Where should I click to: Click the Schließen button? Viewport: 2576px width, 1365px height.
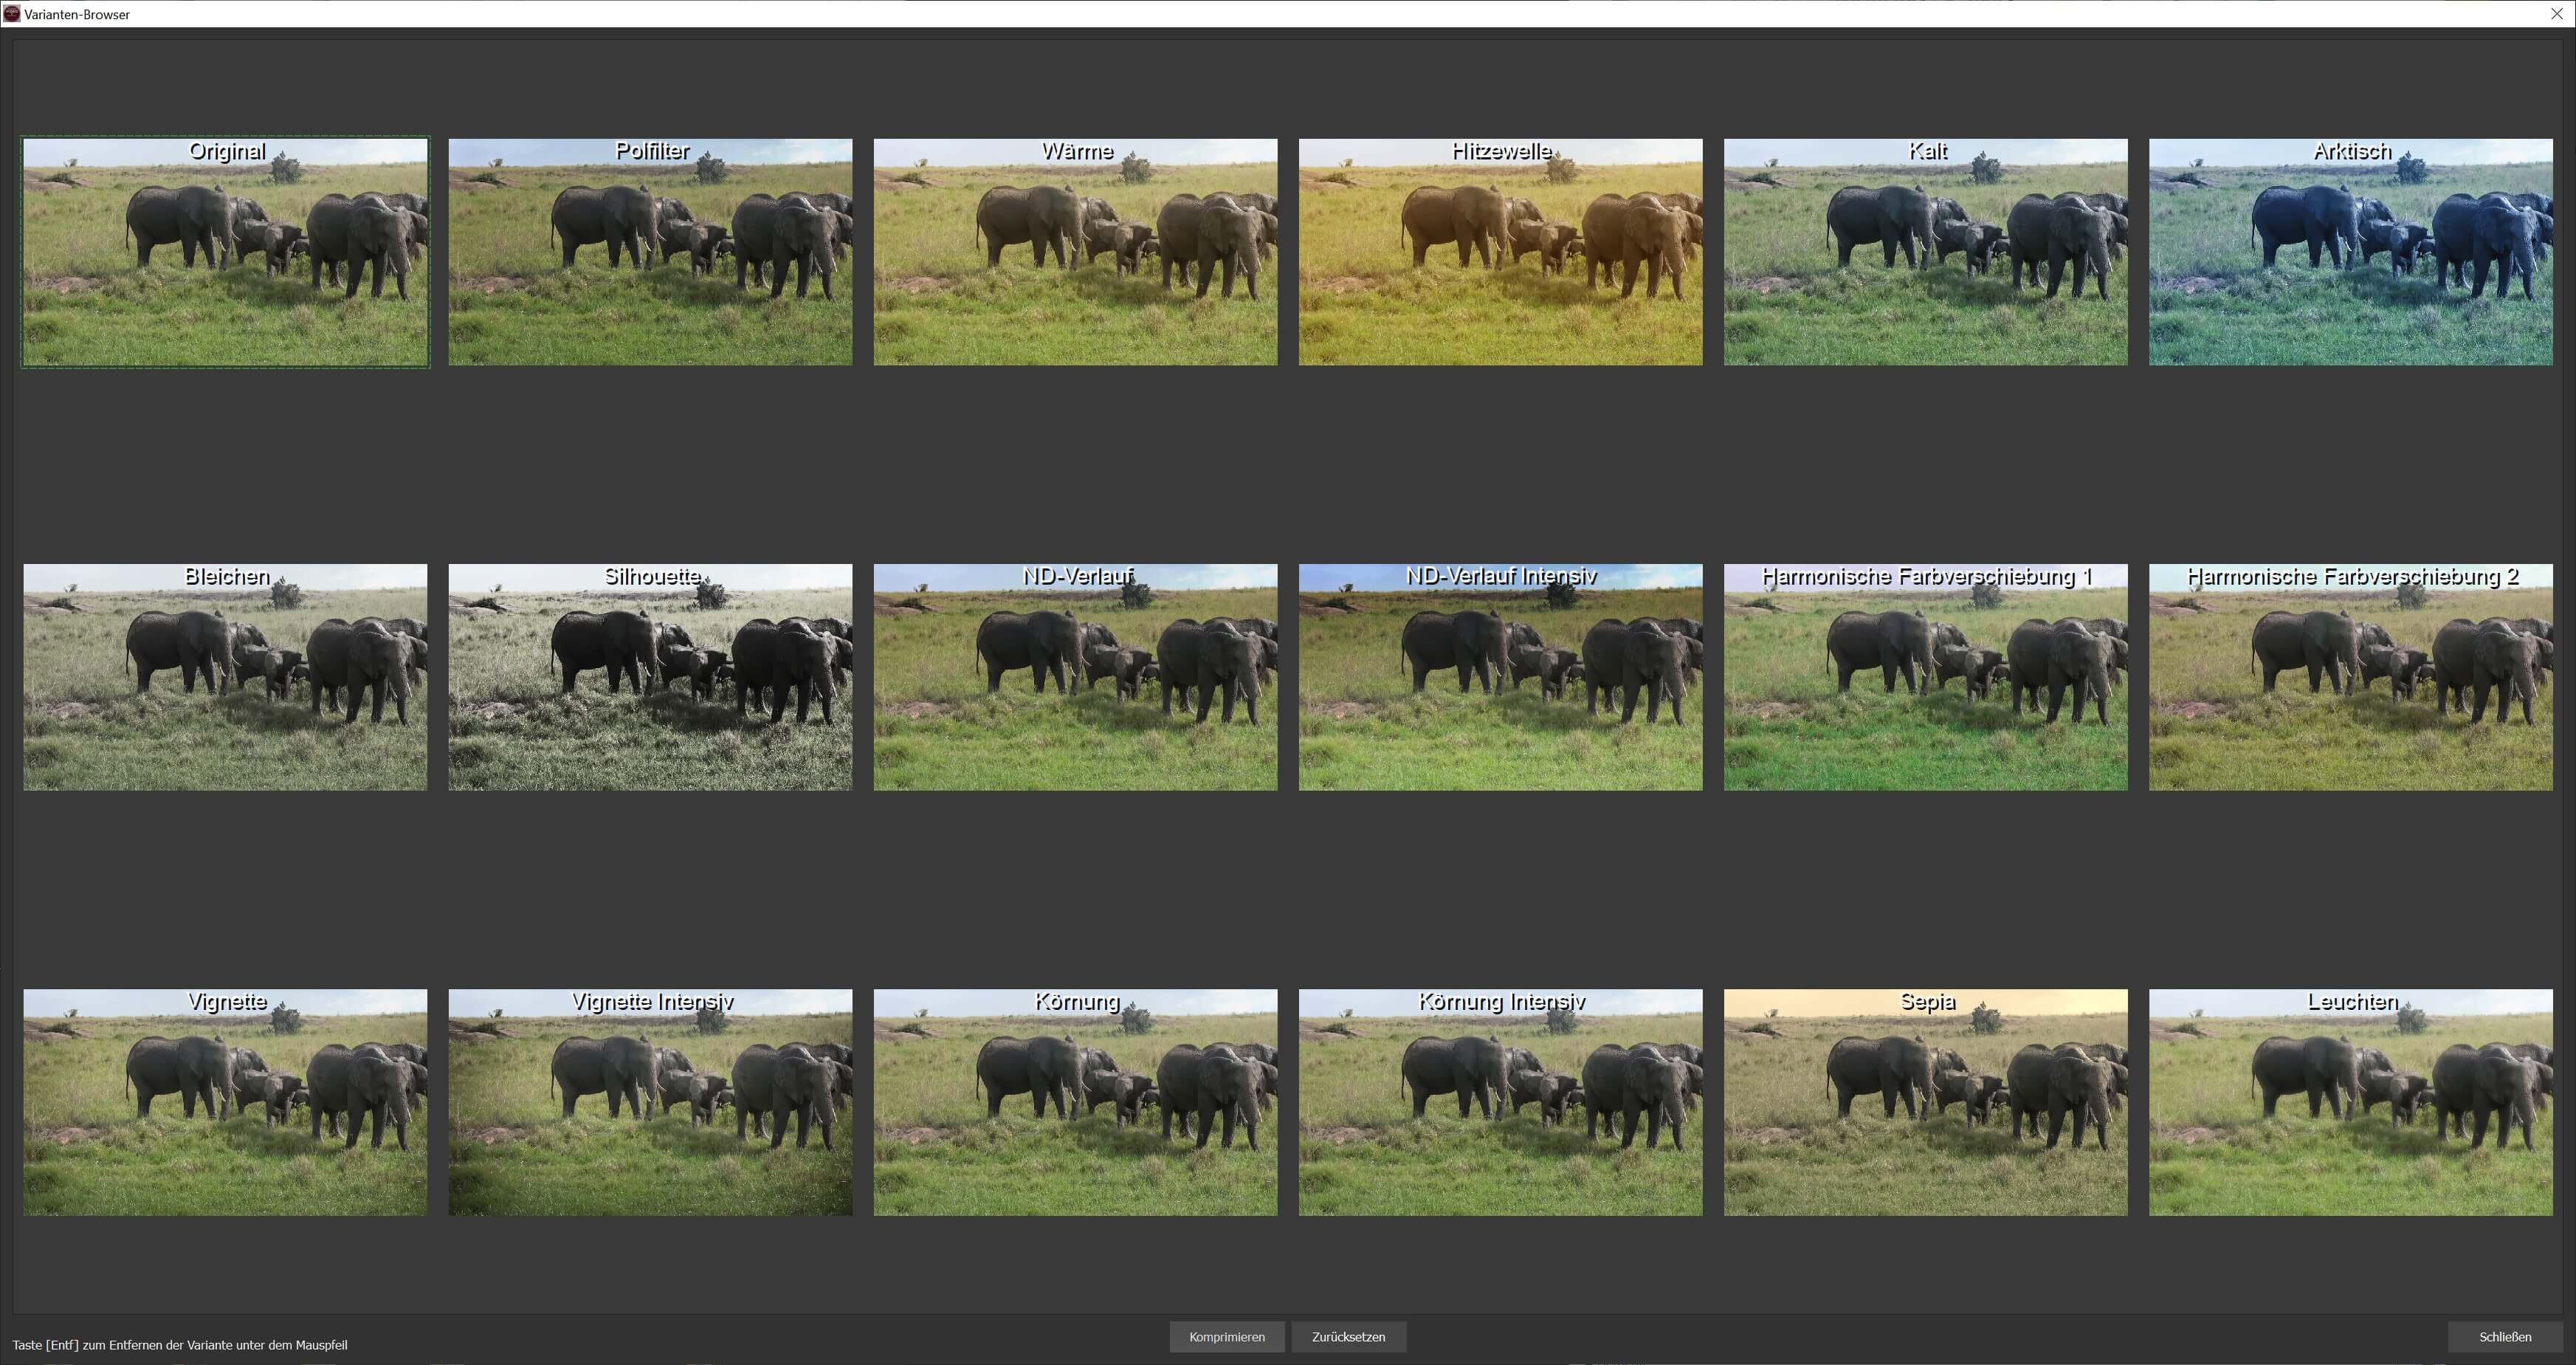click(x=2504, y=1337)
